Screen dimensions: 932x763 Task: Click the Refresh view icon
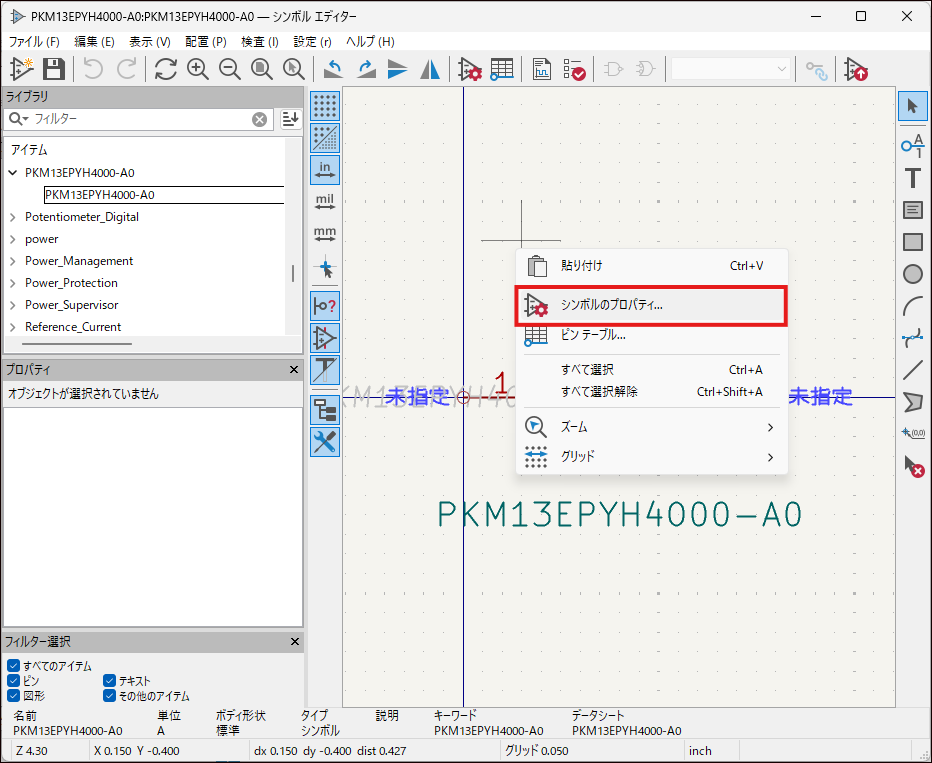click(x=165, y=69)
